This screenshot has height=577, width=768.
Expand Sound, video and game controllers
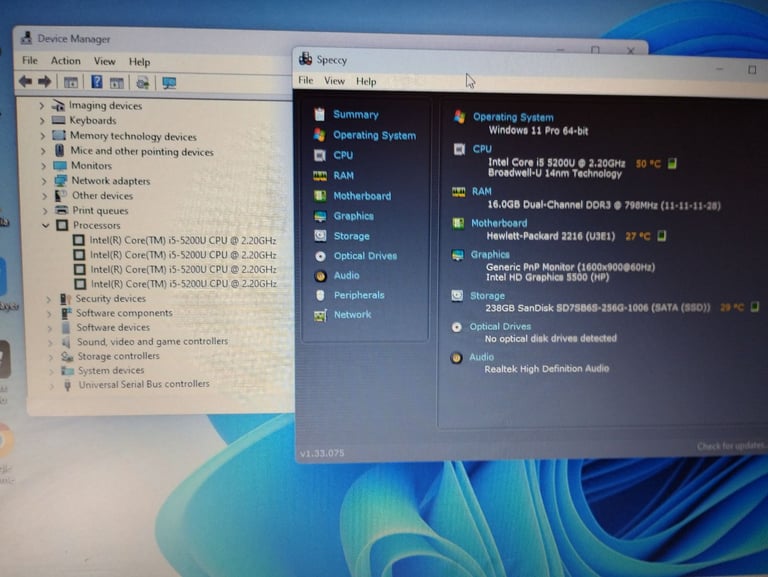50,342
